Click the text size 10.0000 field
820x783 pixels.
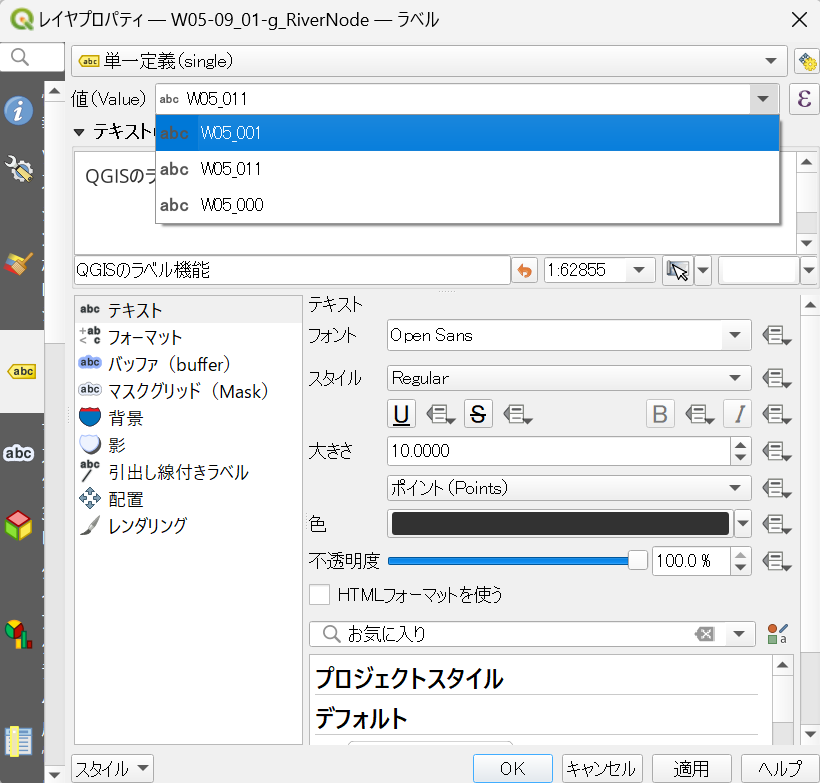tap(559, 451)
